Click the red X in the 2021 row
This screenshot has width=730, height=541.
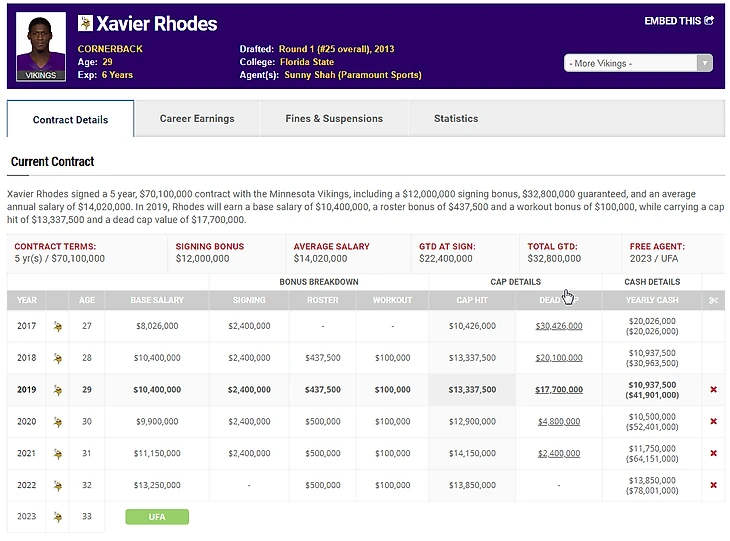pos(713,454)
